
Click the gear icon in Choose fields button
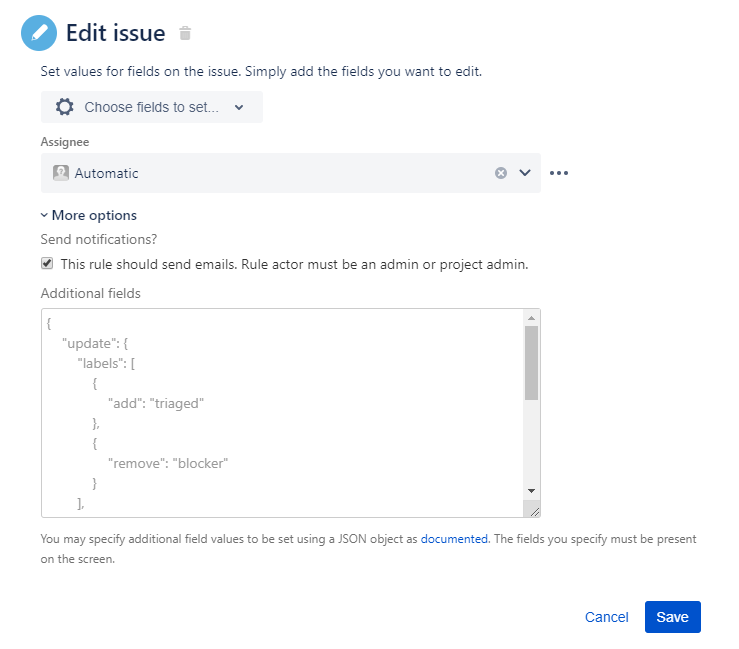tap(65, 107)
